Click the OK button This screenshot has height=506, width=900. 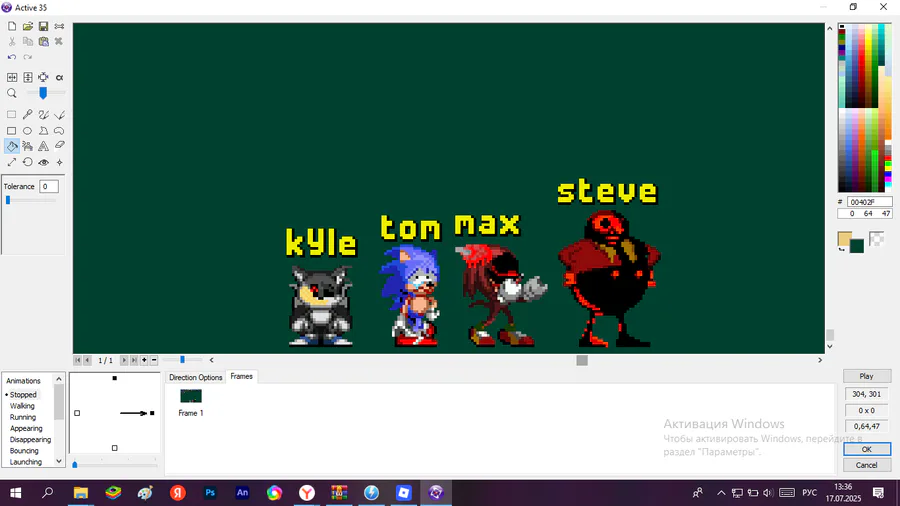coord(867,449)
